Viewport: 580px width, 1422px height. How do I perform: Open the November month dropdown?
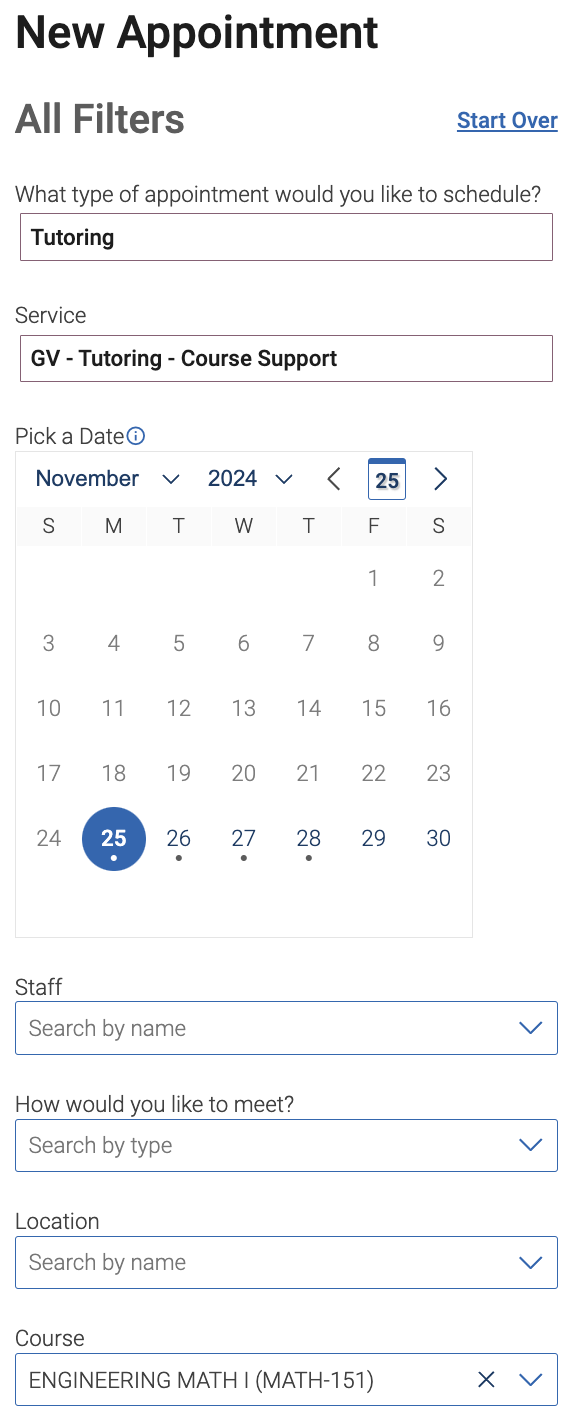[107, 479]
